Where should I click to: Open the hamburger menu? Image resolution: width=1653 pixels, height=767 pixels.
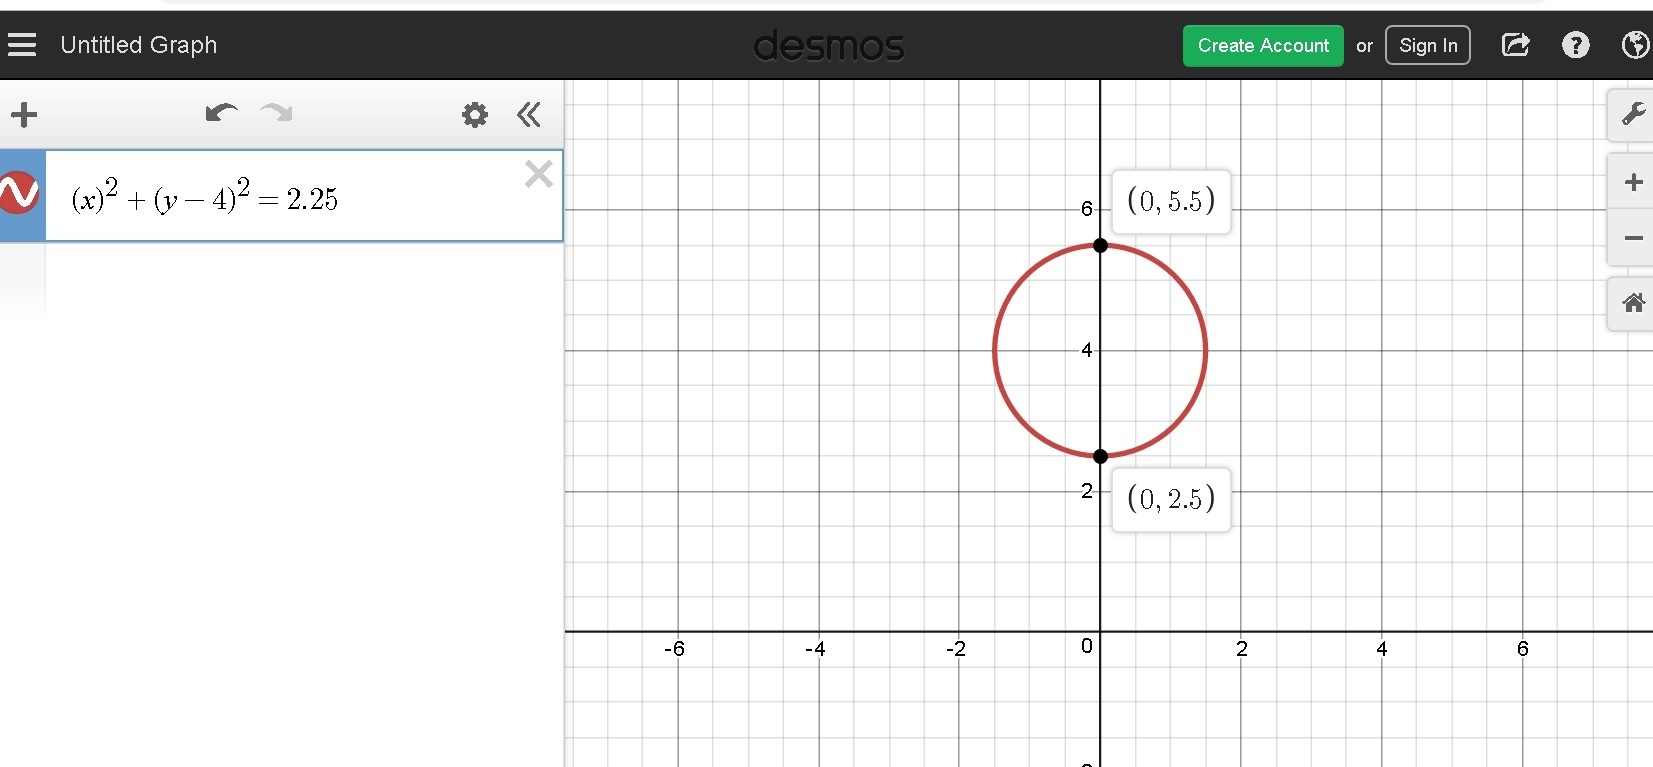point(22,45)
